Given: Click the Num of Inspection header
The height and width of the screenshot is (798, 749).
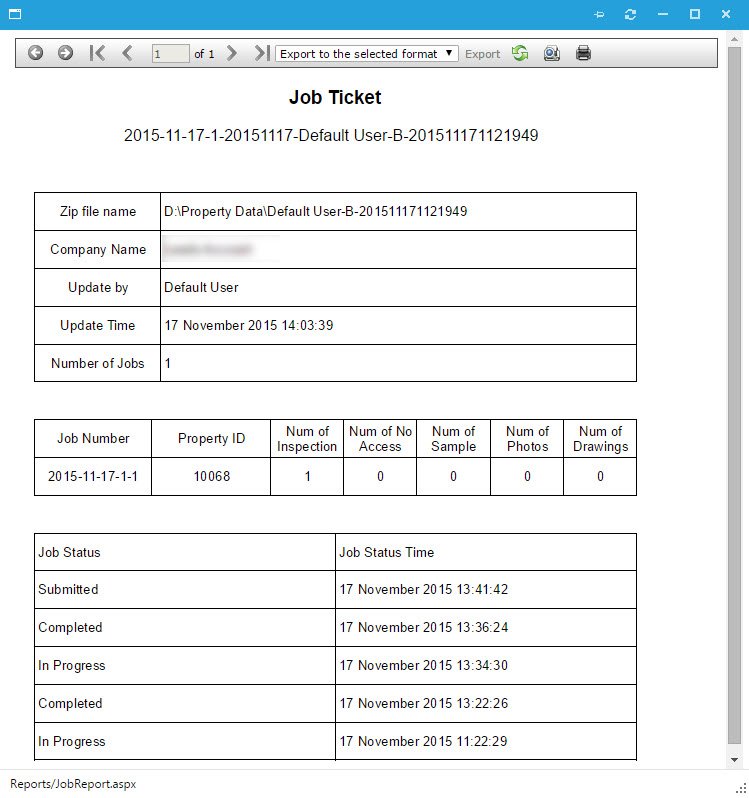Looking at the screenshot, I should pyautogui.click(x=307, y=439).
